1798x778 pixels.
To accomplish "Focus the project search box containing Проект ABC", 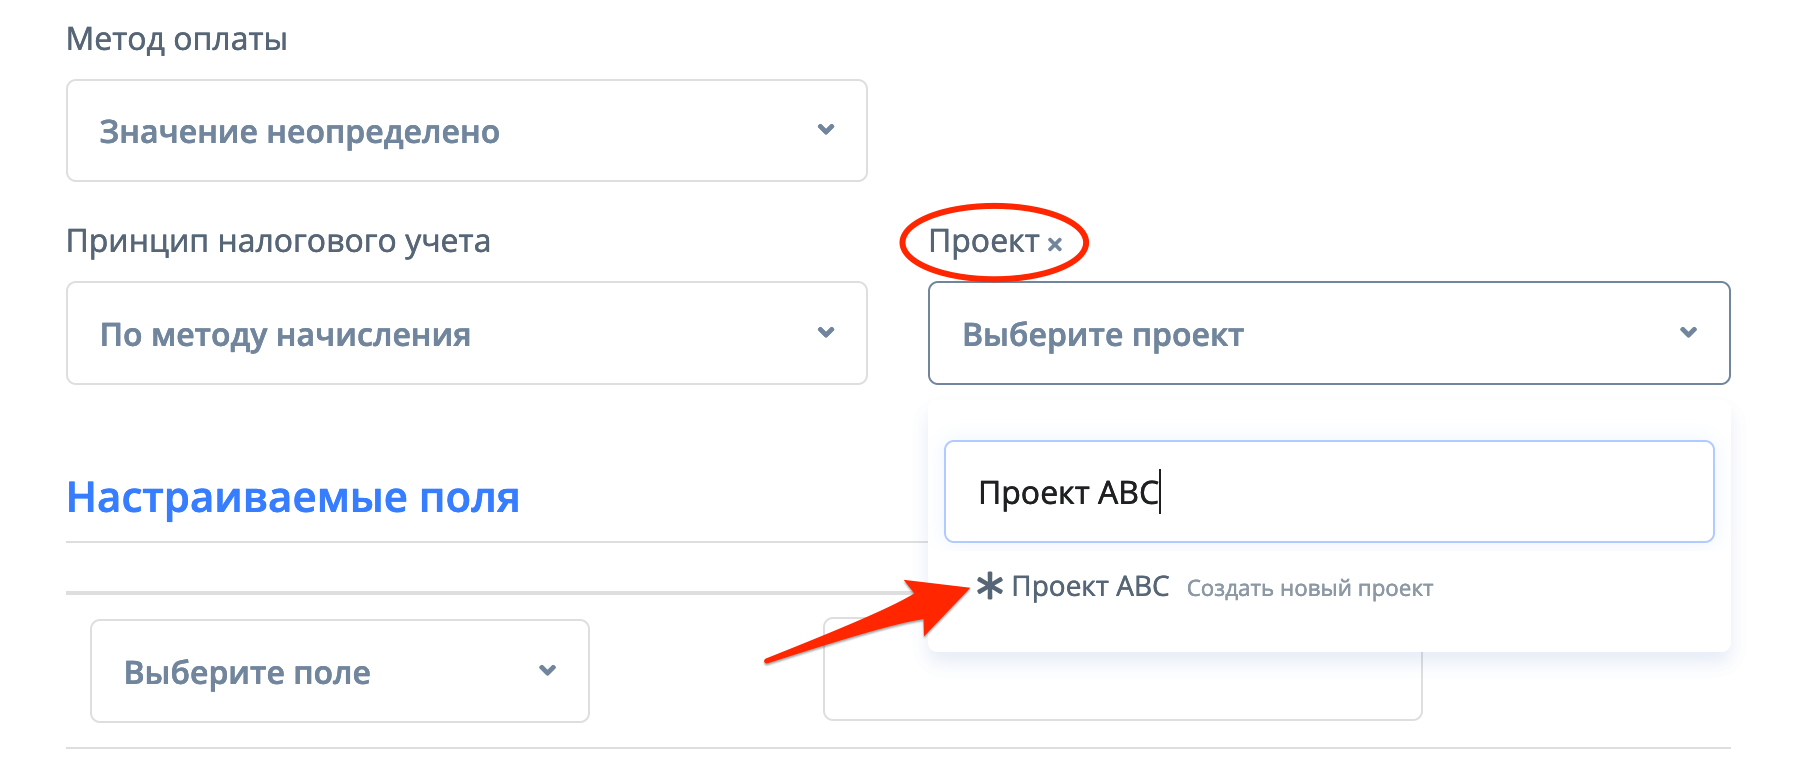I will 1328,492.
